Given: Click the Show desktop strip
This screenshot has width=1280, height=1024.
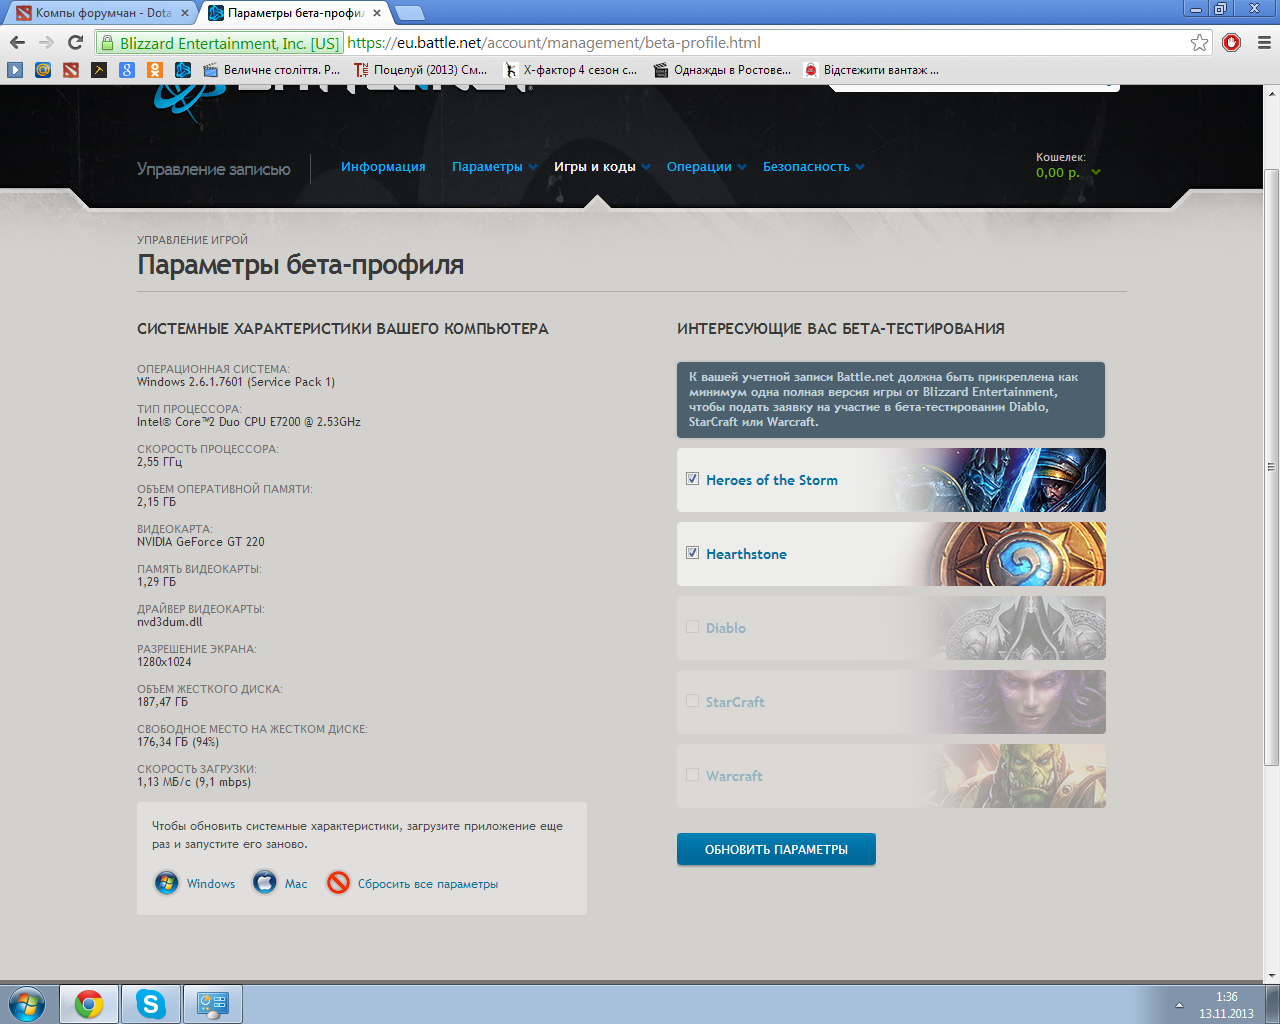Looking at the screenshot, I should (x=1273, y=1004).
